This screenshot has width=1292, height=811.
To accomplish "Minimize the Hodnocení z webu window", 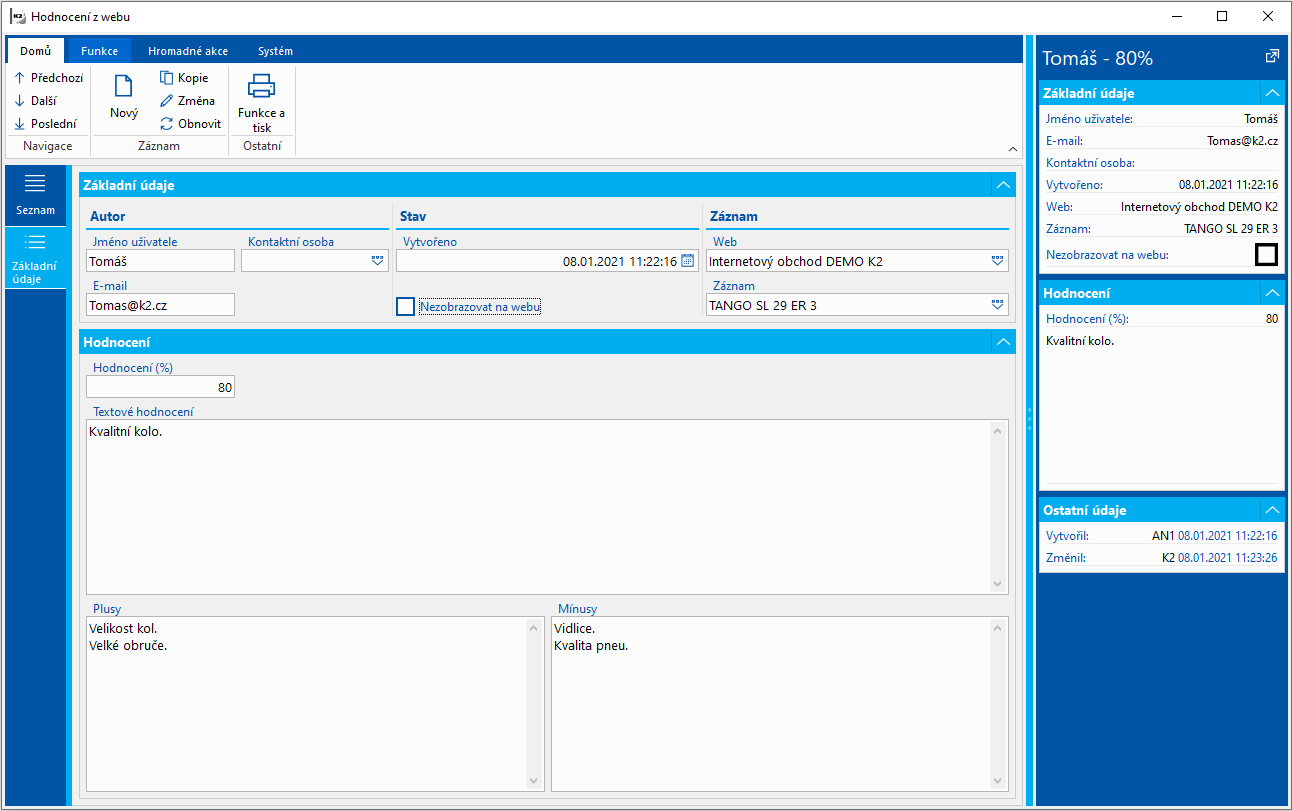I will pos(1177,16).
